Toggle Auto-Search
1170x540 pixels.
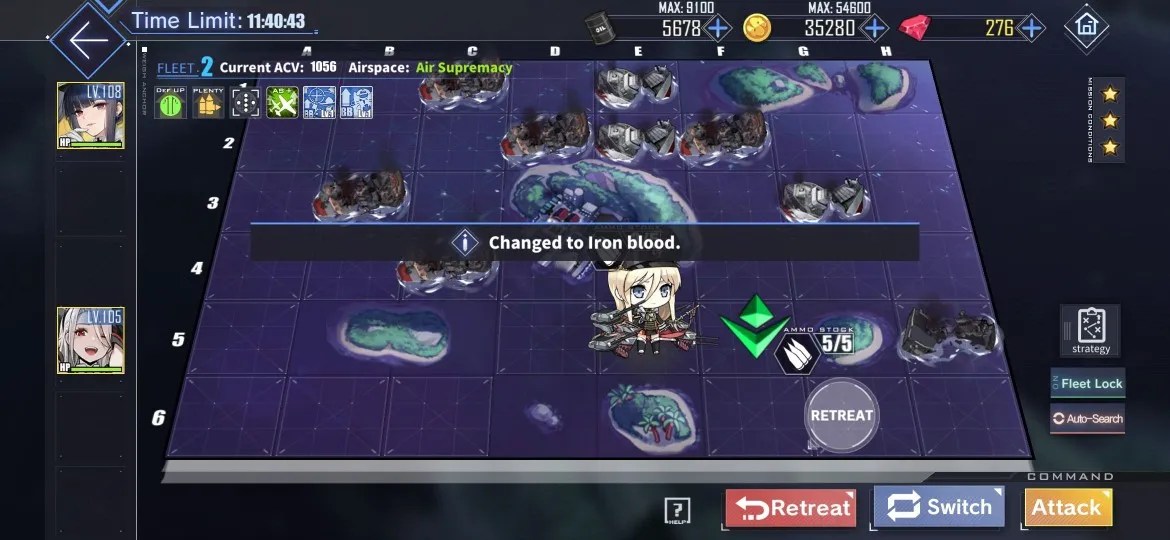click(x=1087, y=418)
